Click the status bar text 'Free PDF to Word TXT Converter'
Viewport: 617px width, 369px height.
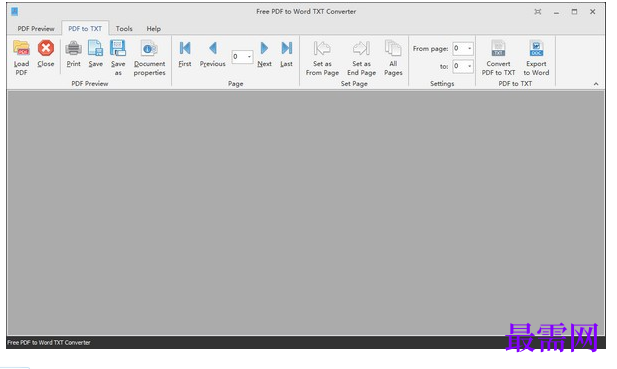(x=49, y=343)
